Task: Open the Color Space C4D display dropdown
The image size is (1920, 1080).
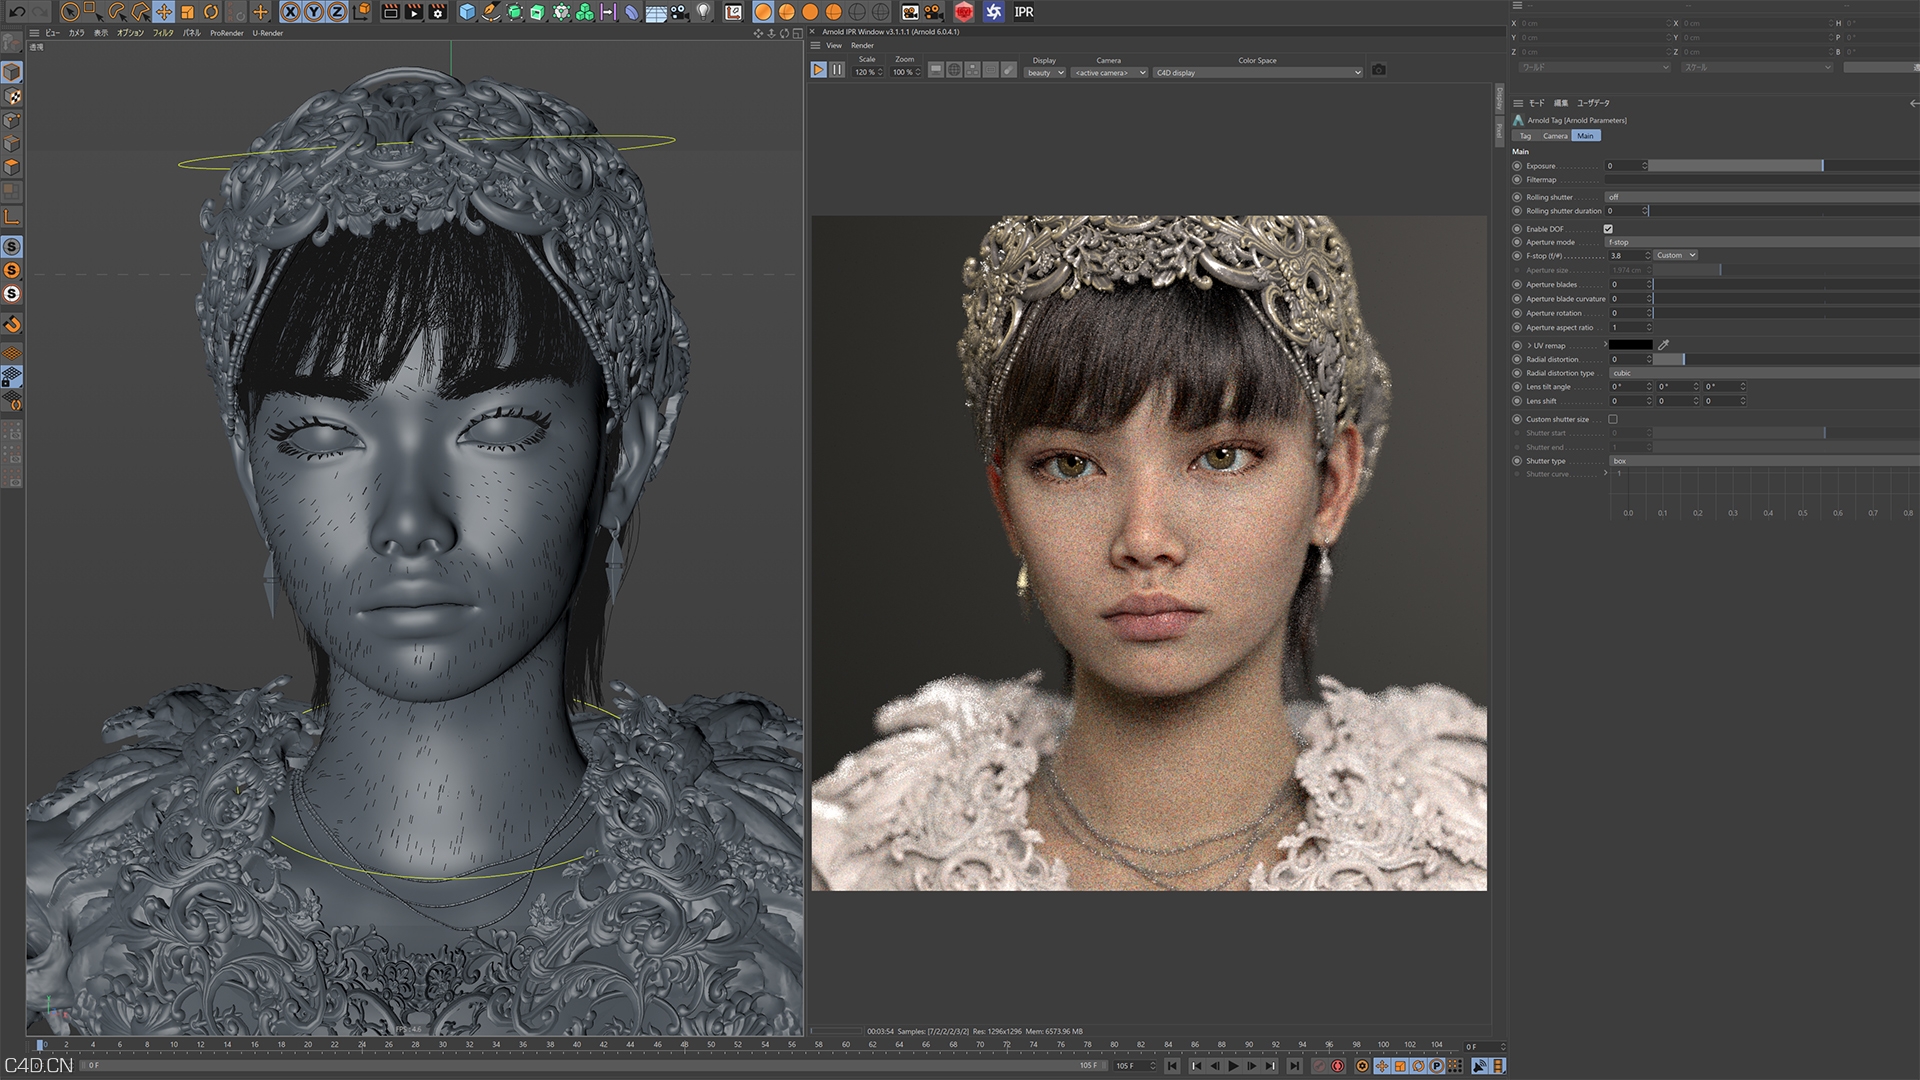Action: pyautogui.click(x=1258, y=73)
